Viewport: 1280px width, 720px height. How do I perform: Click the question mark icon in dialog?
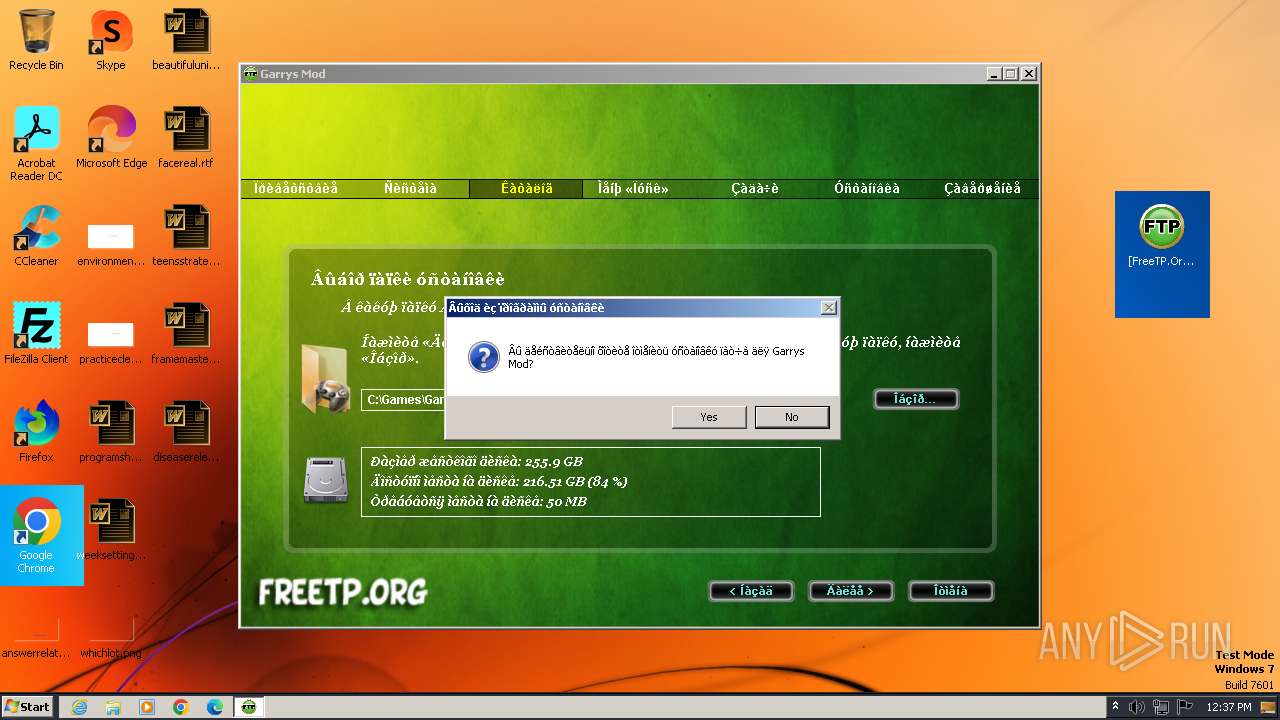[484, 357]
